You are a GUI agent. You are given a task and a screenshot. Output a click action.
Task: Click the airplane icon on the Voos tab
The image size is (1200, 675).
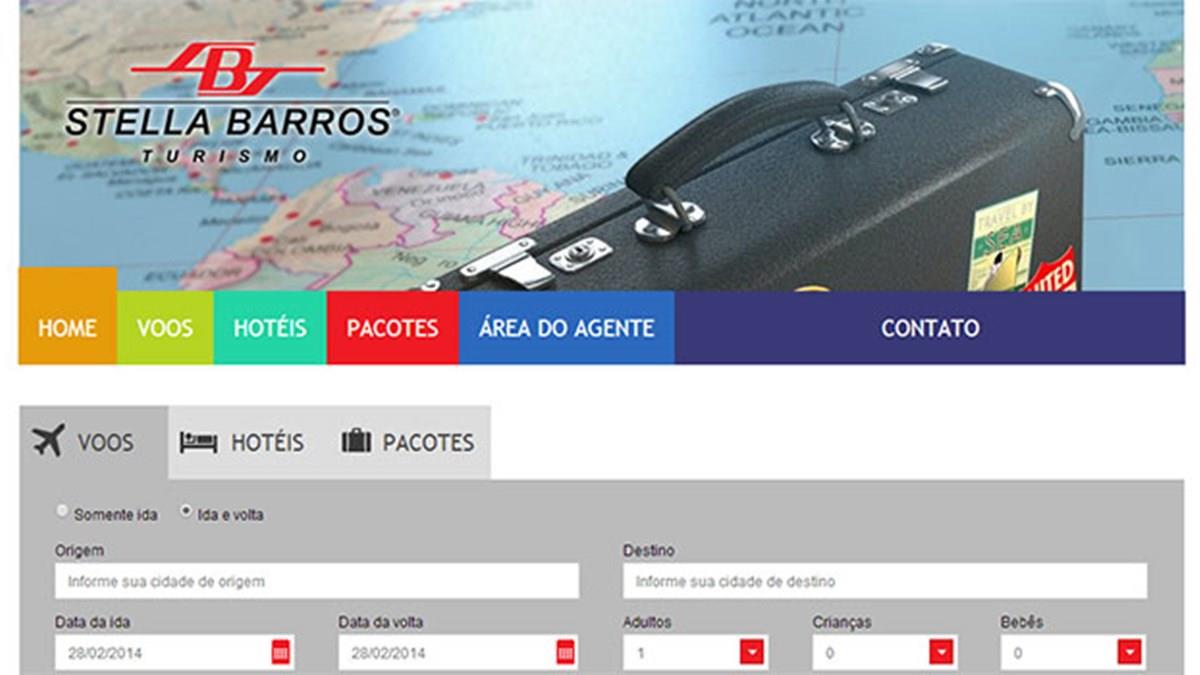pos(48,441)
